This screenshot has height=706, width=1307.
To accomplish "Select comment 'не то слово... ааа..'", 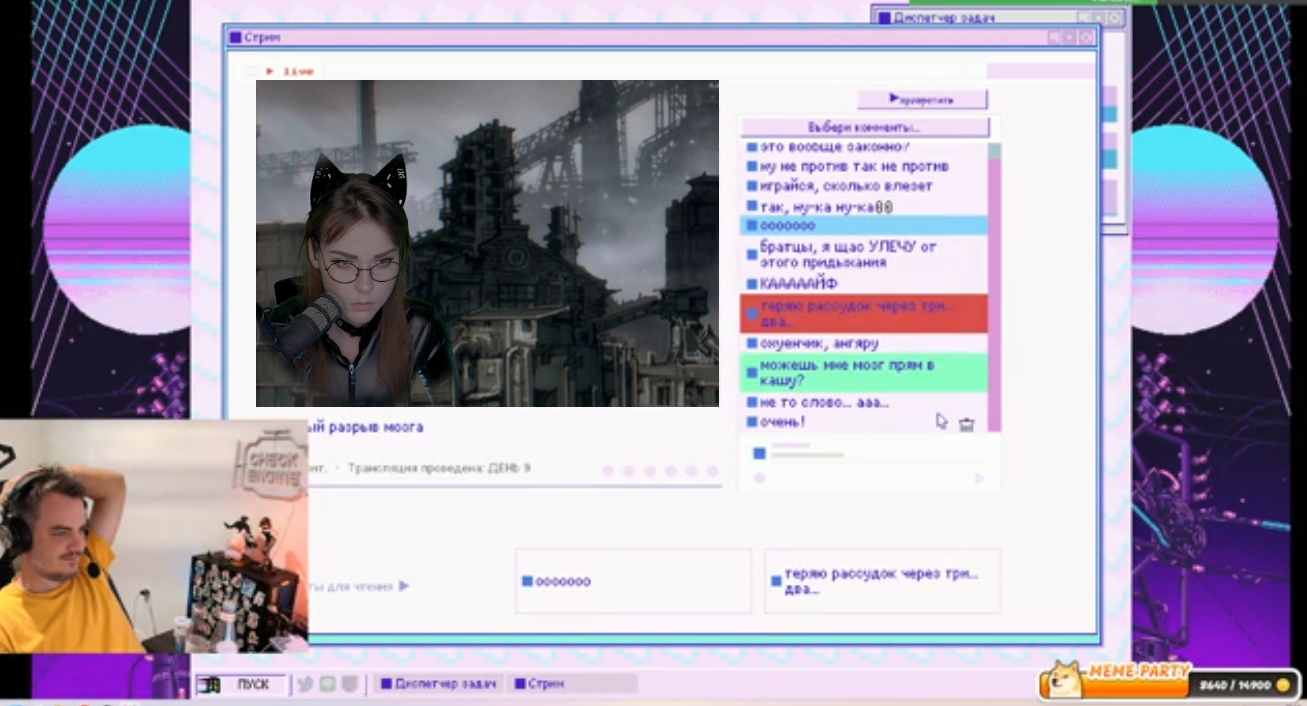I will [864, 402].
